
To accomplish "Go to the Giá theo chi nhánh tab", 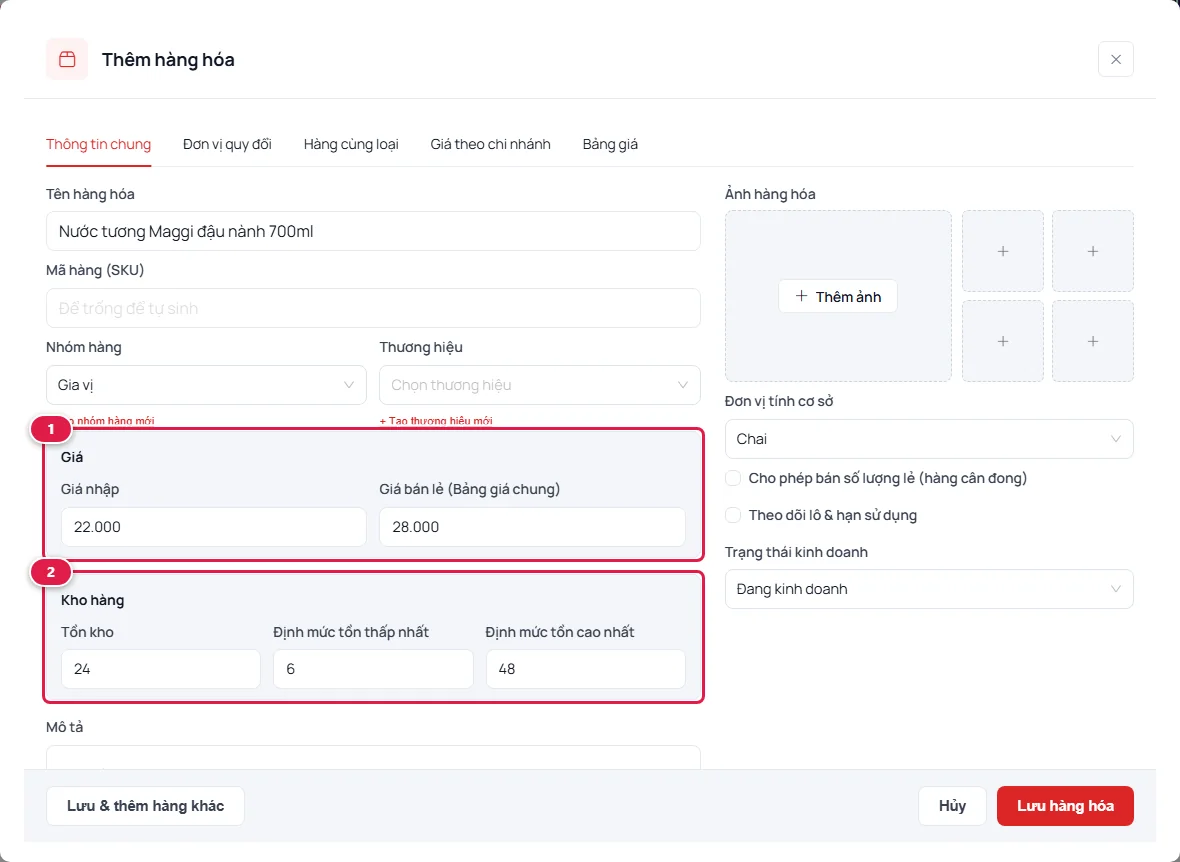I will pos(491,144).
